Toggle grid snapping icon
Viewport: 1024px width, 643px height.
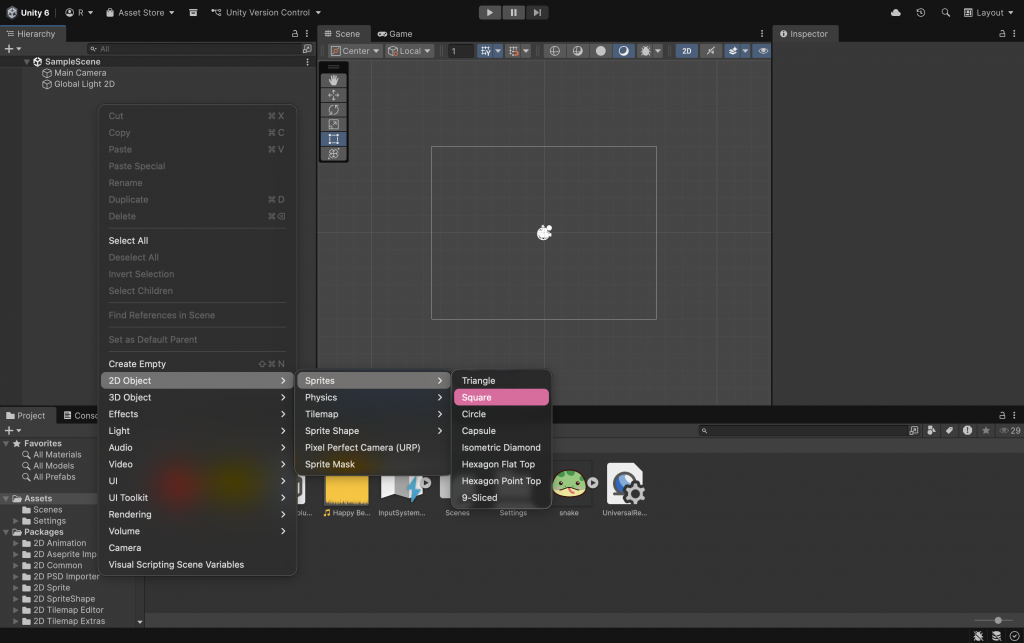point(514,51)
